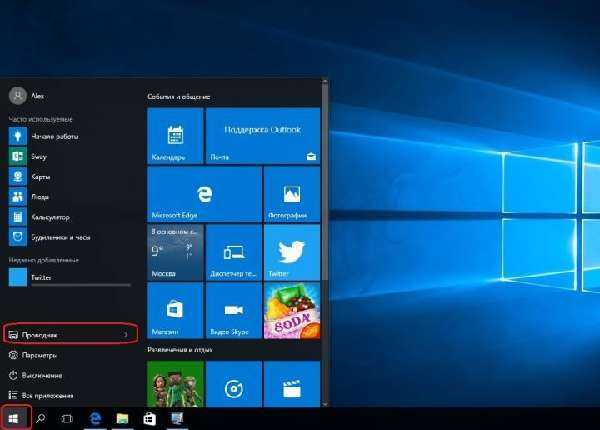Expand the Проводник jump list arrow
The image size is (600, 430).
[125, 334]
